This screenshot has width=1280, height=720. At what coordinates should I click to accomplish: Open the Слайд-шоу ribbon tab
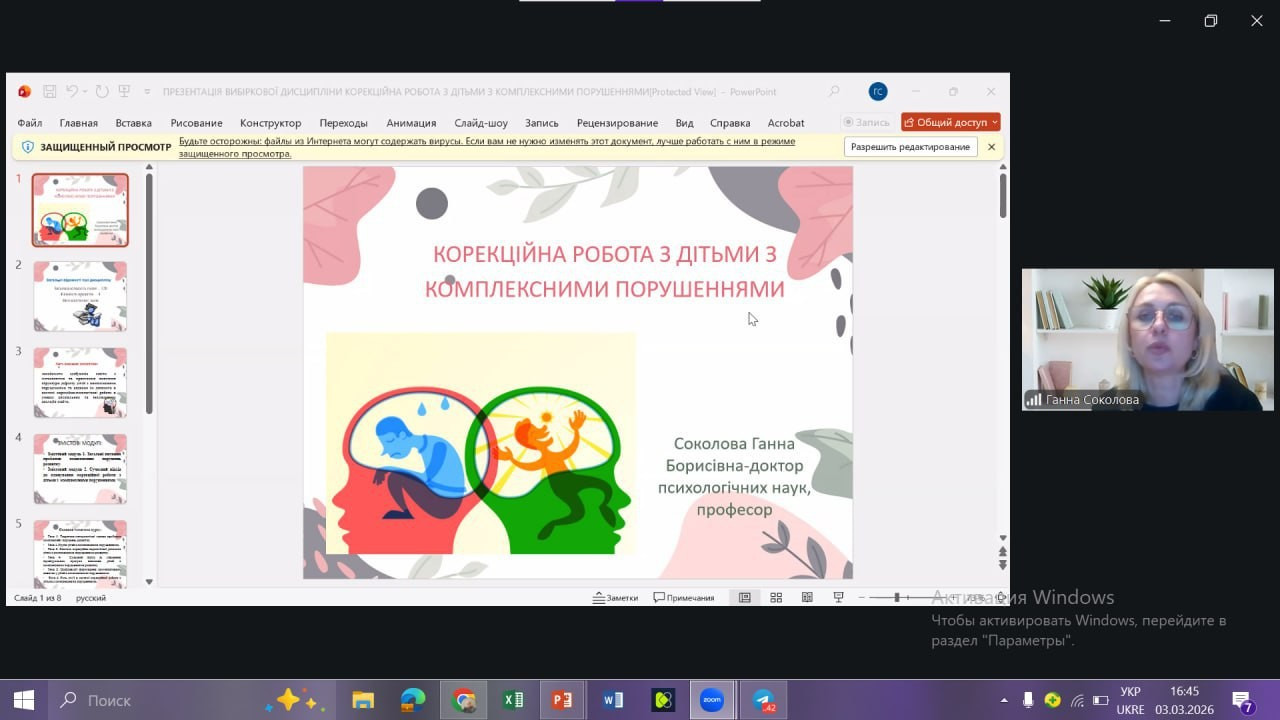point(481,123)
